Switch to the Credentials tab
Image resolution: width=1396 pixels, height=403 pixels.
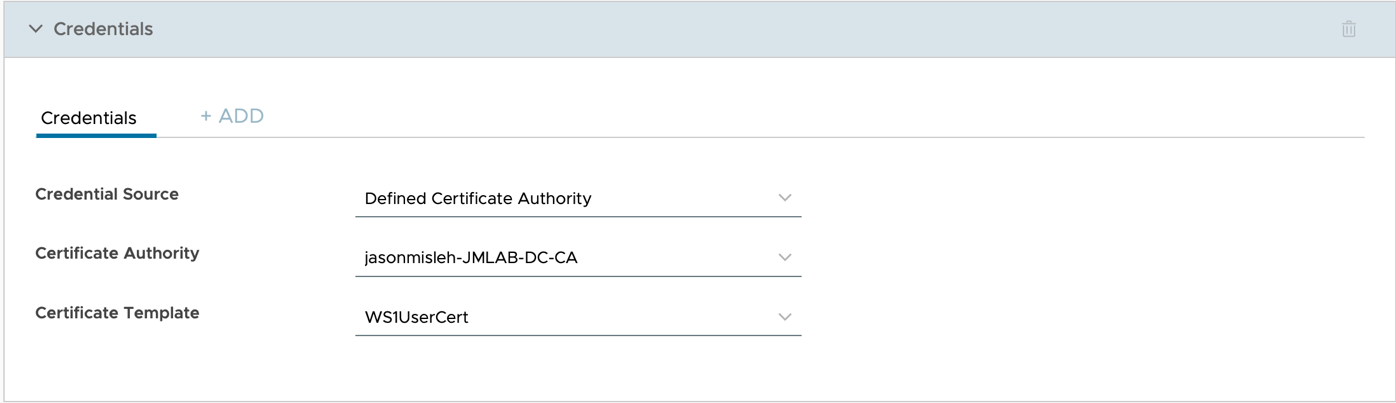[88, 118]
